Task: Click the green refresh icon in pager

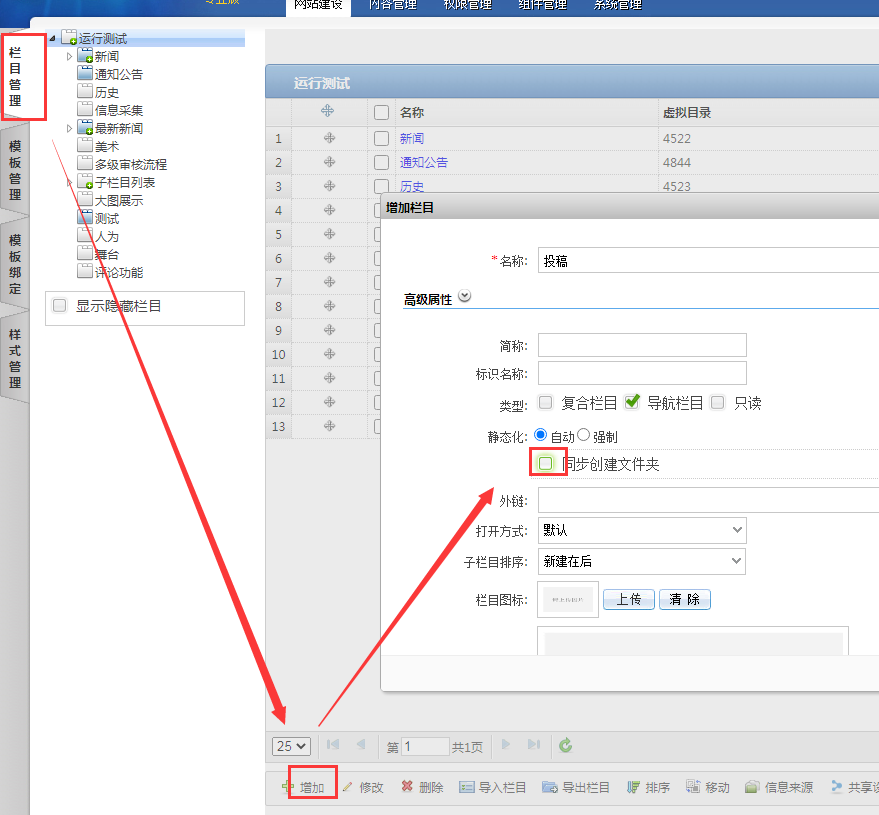Action: click(566, 745)
